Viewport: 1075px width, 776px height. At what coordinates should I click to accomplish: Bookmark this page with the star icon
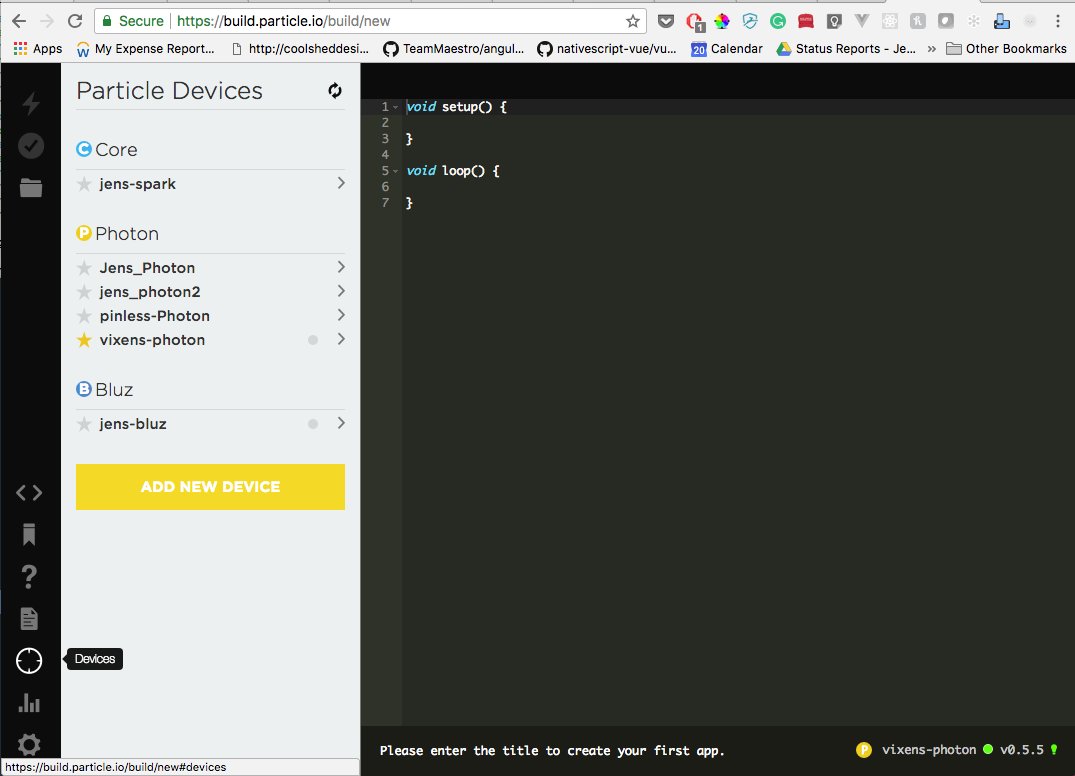click(x=633, y=21)
